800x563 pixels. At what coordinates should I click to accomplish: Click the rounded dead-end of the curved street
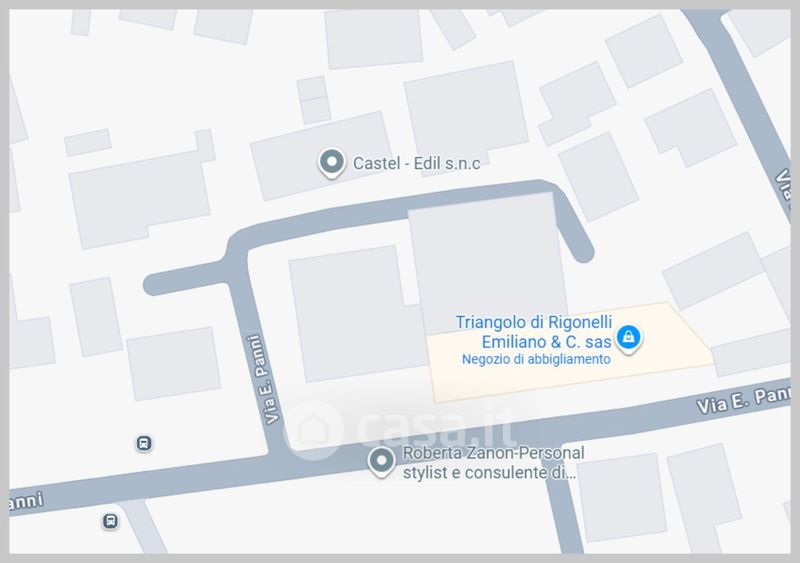pos(582,251)
